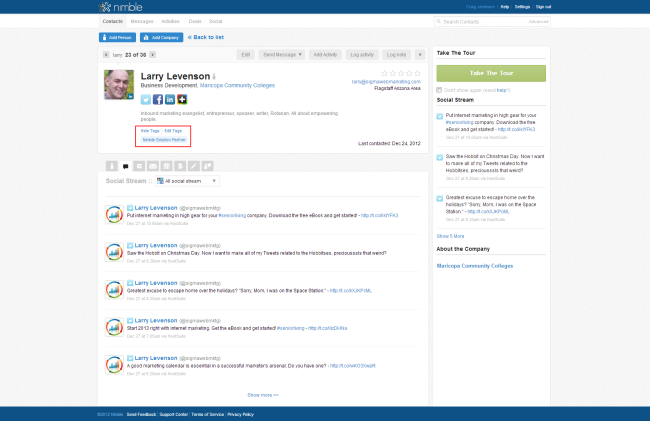Open the dollar-sign deals tab icon
650x421 pixels.
point(180,166)
